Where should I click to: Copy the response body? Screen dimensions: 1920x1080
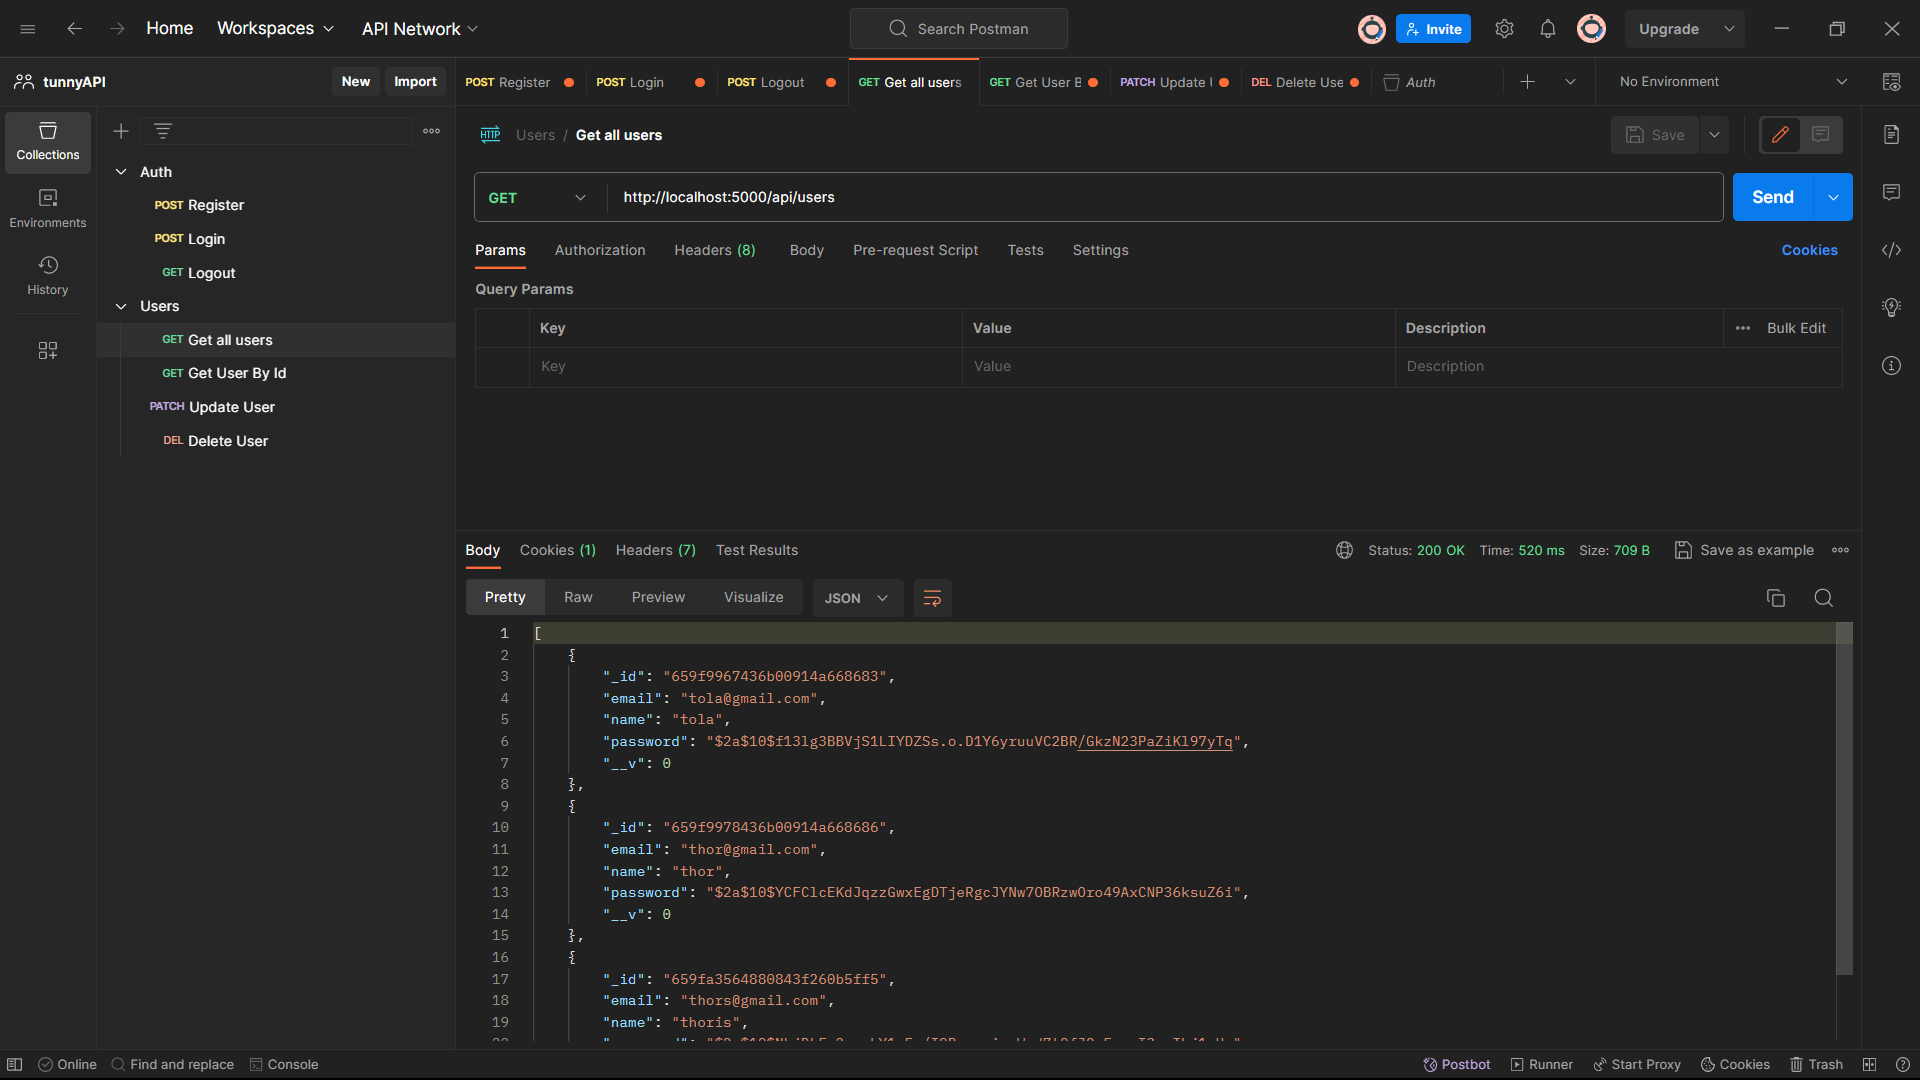(x=1776, y=598)
